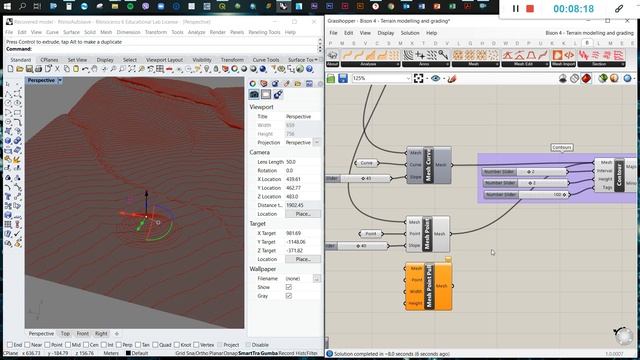This screenshot has width=640, height=360.
Task: Expand the Bison Mesh group dropdown
Action: pos(497,64)
